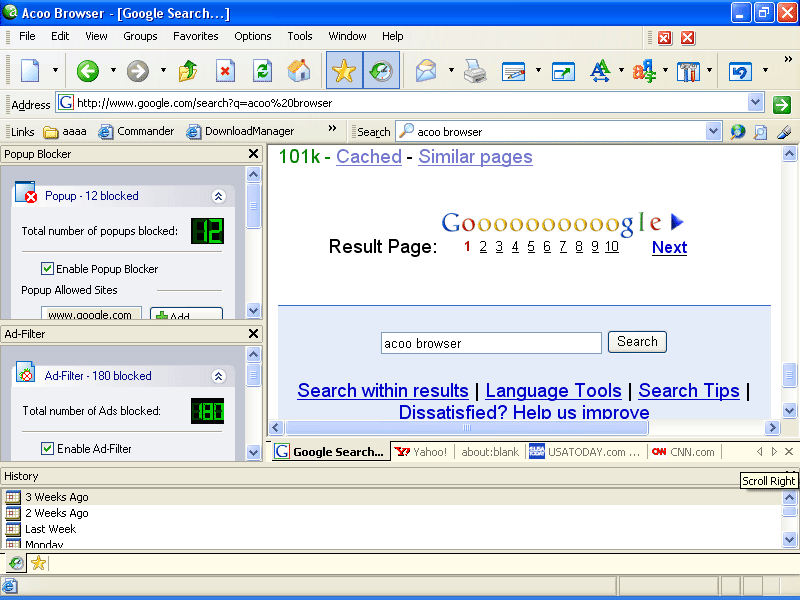Screen dimensions: 800x600
Task: Toggle the History clock toolbar button
Action: click(x=381, y=70)
